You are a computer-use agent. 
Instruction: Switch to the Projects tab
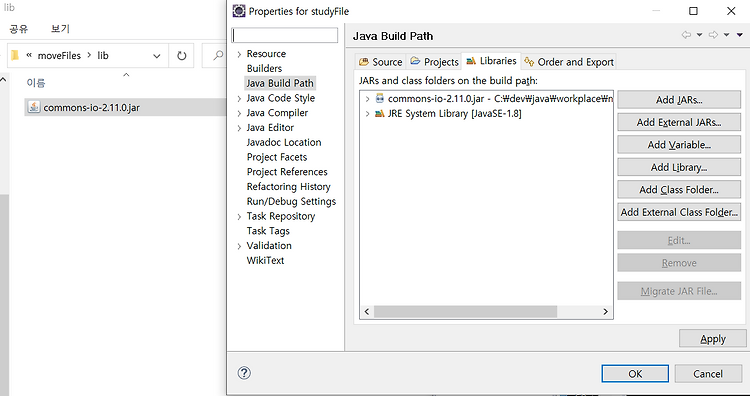pyautogui.click(x=435, y=62)
